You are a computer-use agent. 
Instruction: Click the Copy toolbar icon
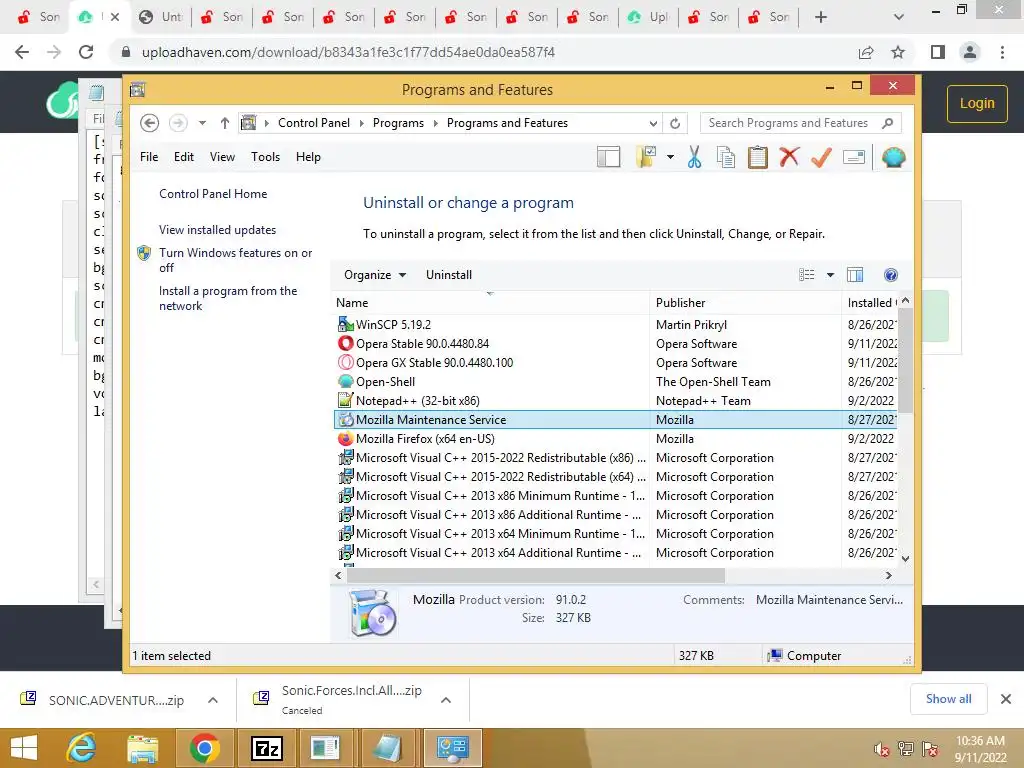pyautogui.click(x=726, y=157)
